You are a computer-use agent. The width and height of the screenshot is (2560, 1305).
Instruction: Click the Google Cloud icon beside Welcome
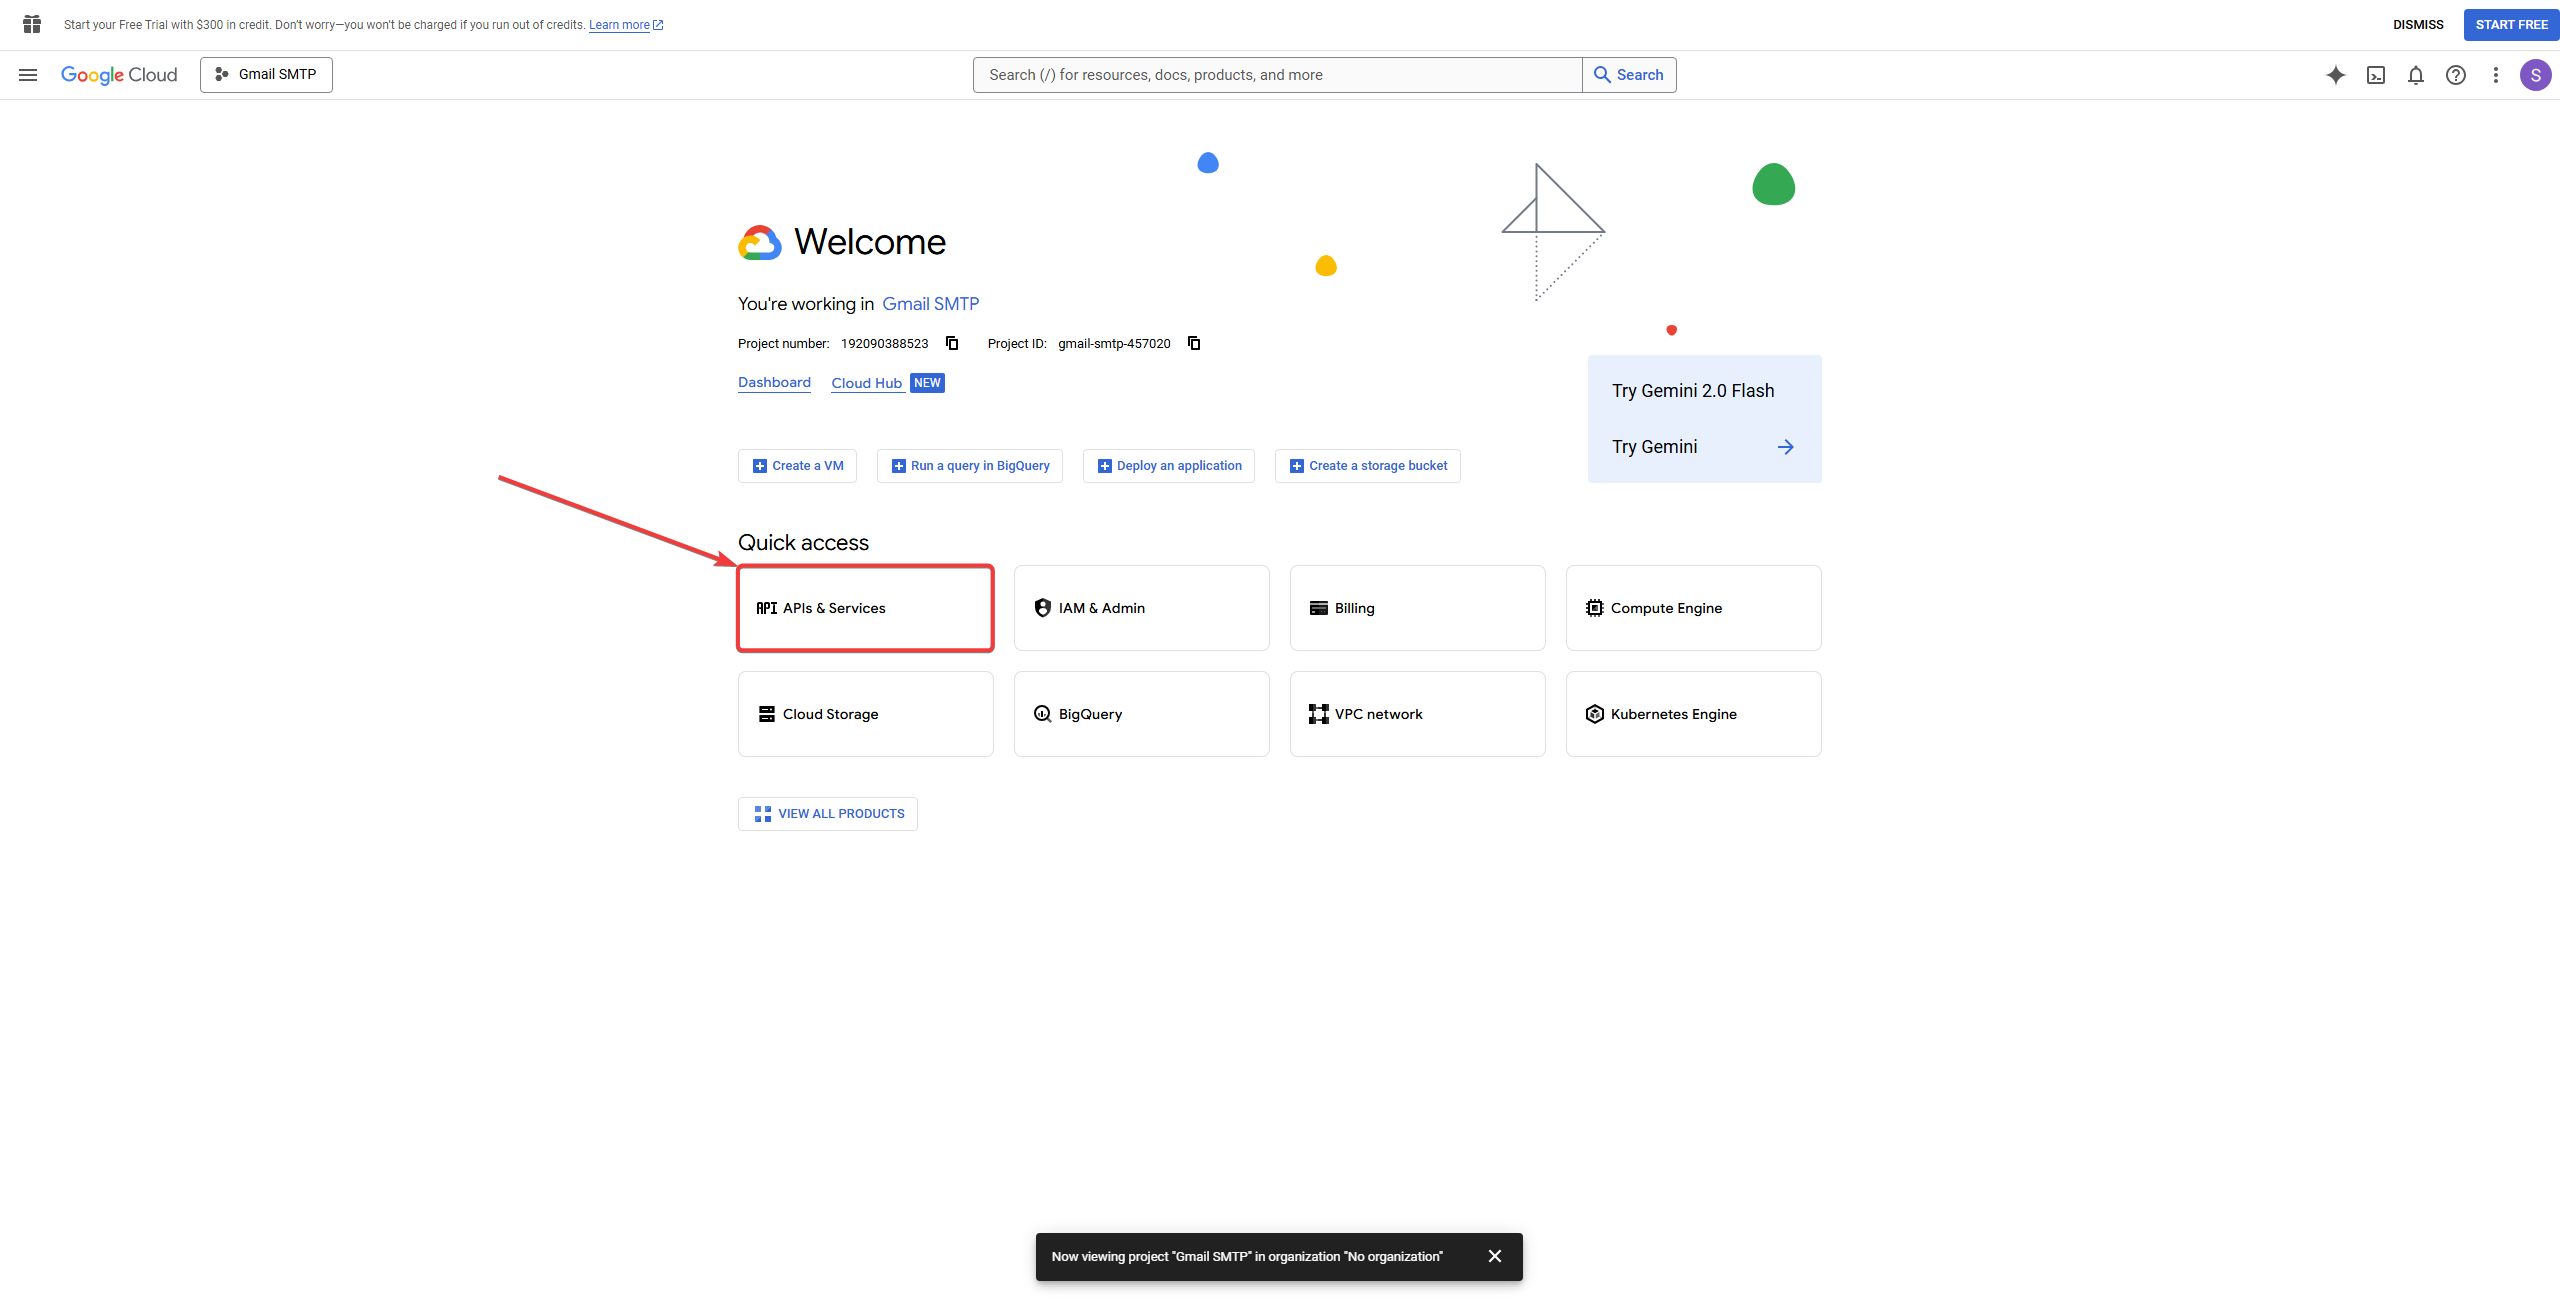(760, 242)
